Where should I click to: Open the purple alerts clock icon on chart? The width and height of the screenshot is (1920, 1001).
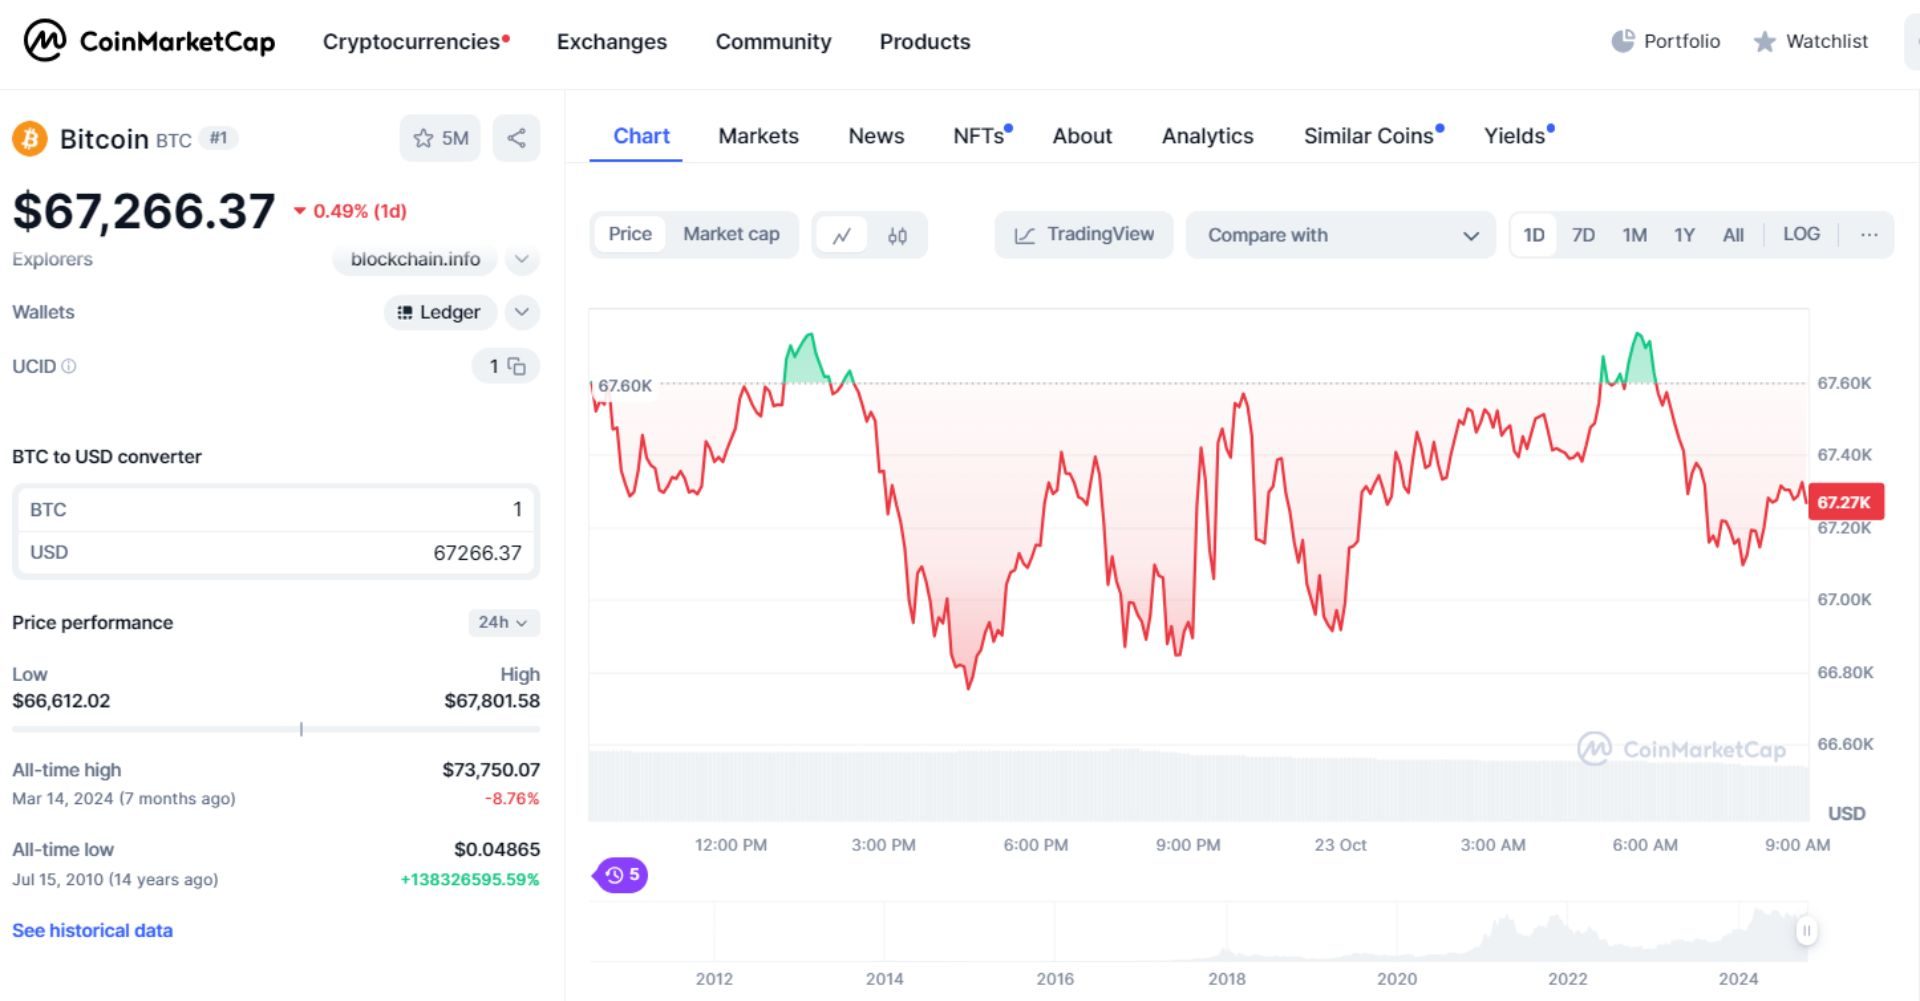tap(620, 874)
